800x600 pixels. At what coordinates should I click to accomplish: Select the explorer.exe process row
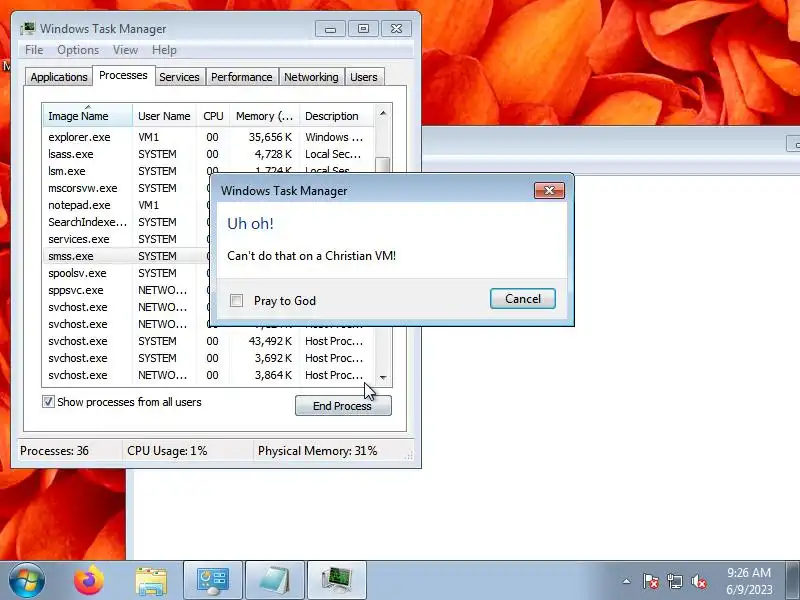point(208,137)
